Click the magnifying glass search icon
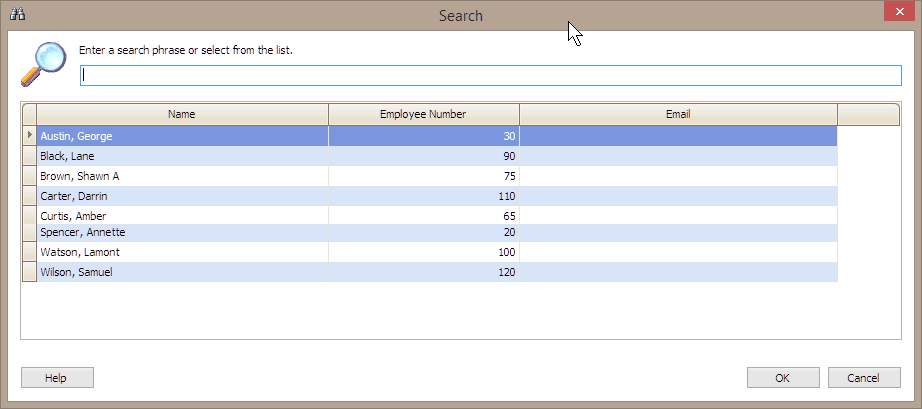The height and width of the screenshot is (409, 922). click(43, 65)
